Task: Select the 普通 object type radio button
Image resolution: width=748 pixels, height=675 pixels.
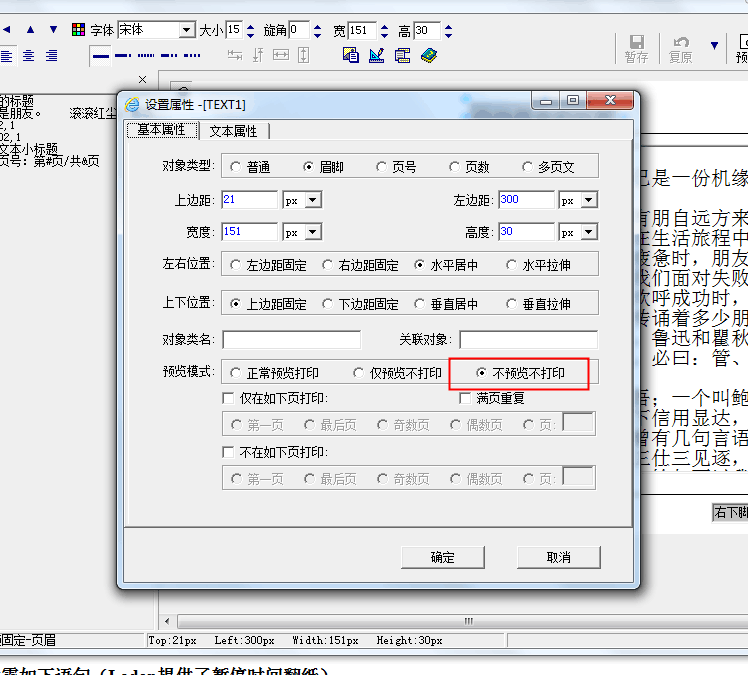Action: pyautogui.click(x=236, y=167)
